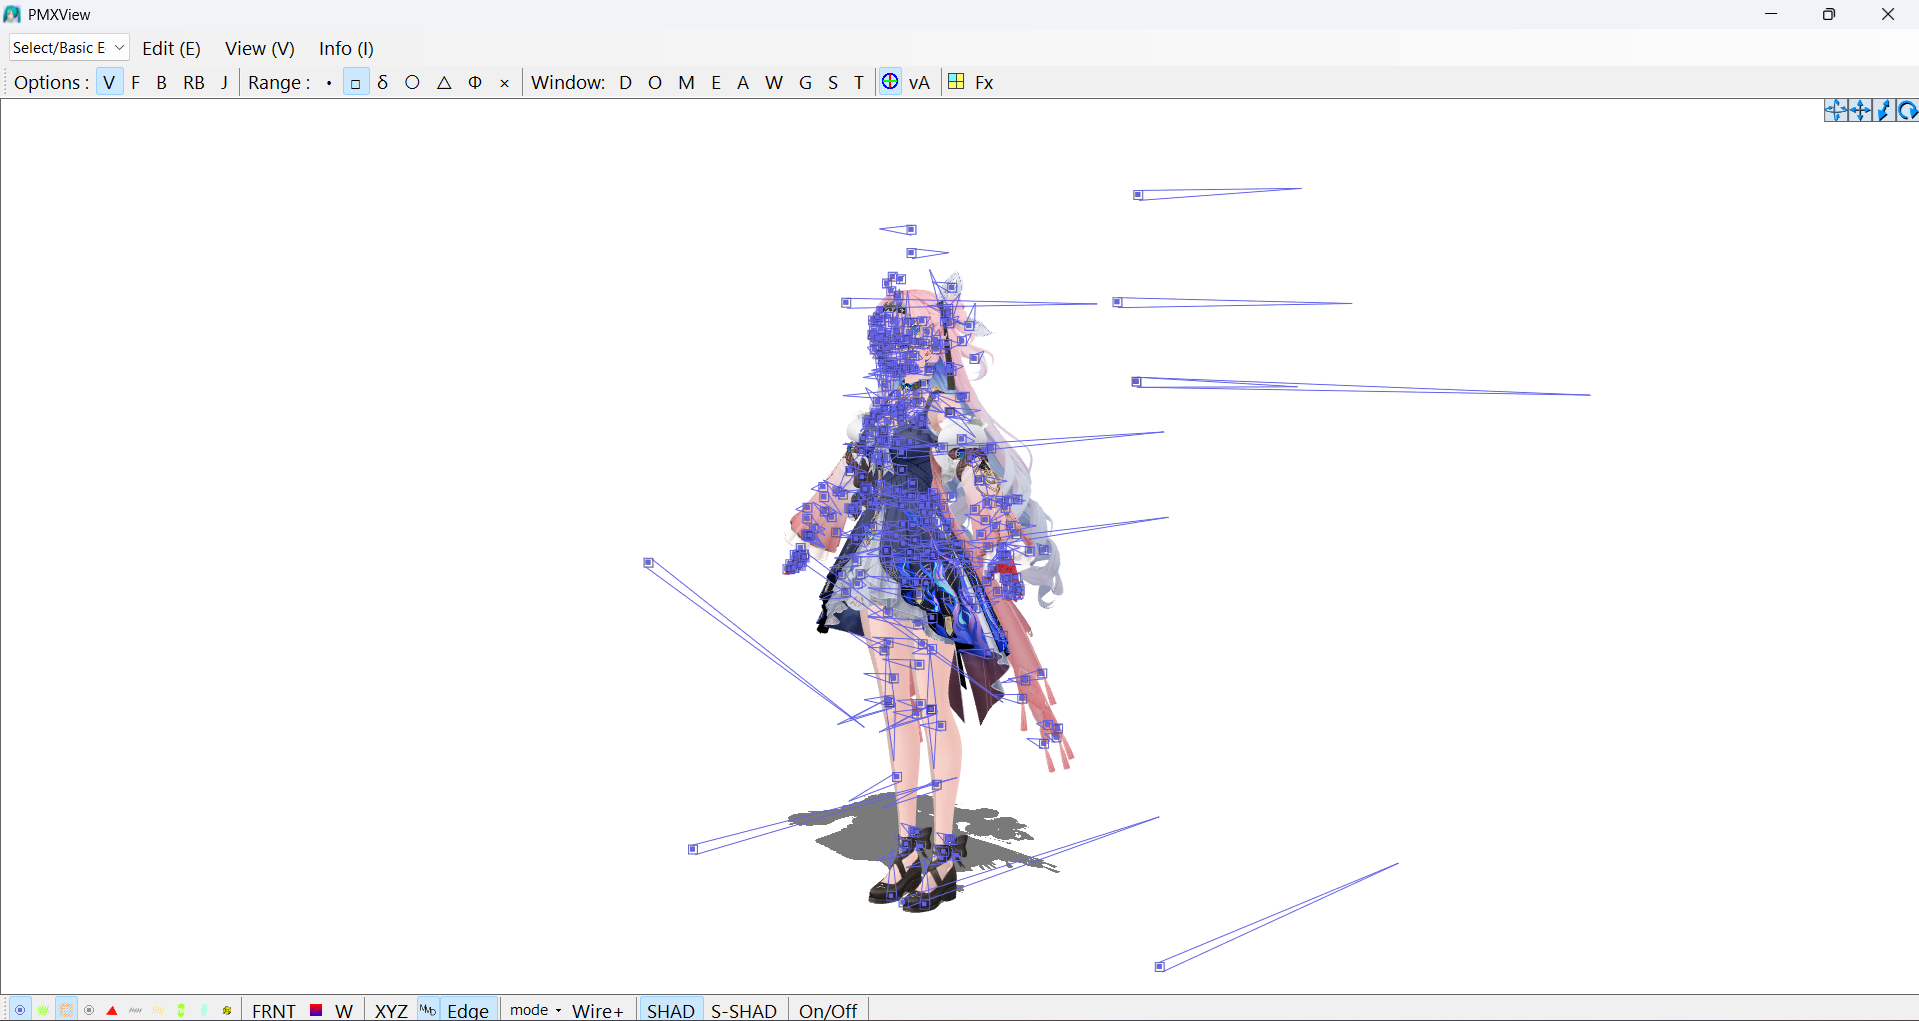Toggle the On/Off button
Screen dimensions: 1919x1021
(828, 1011)
